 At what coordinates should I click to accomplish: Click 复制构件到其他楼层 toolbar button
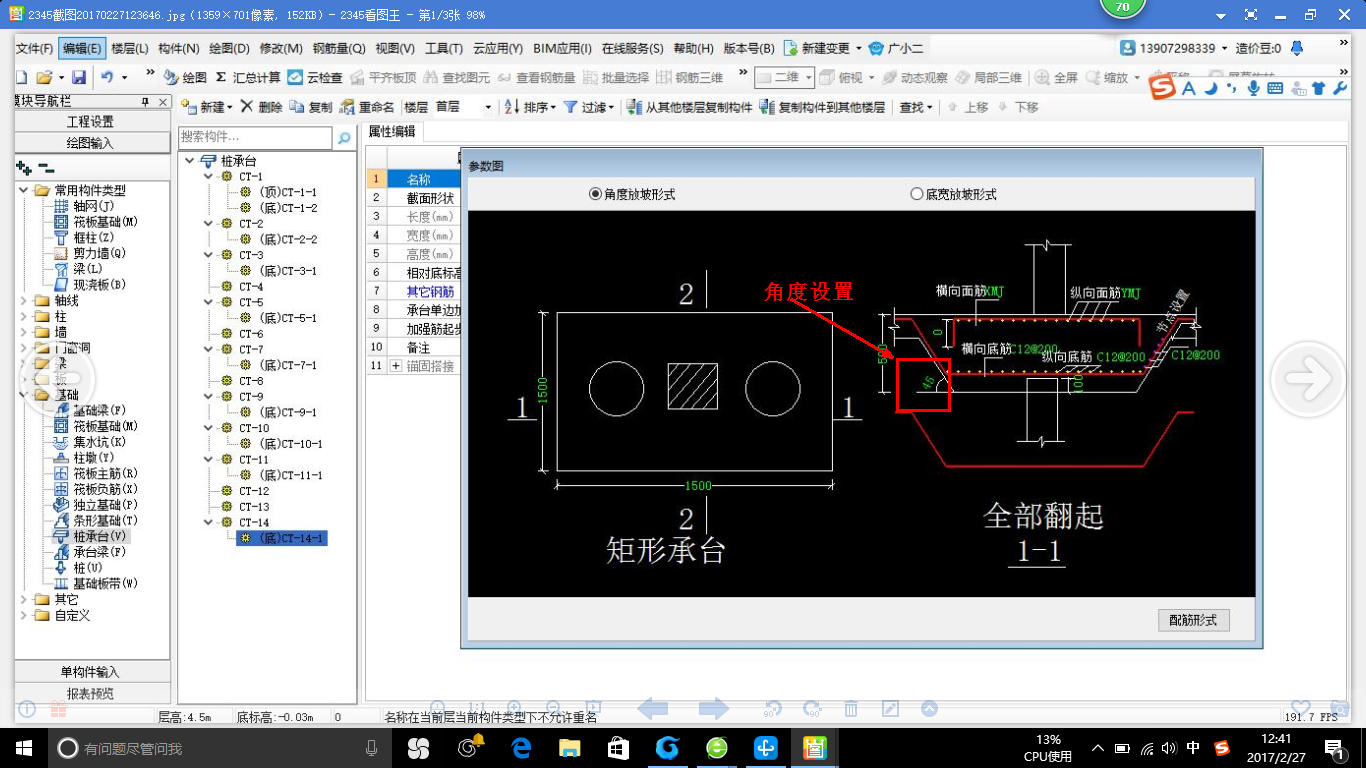(822, 107)
